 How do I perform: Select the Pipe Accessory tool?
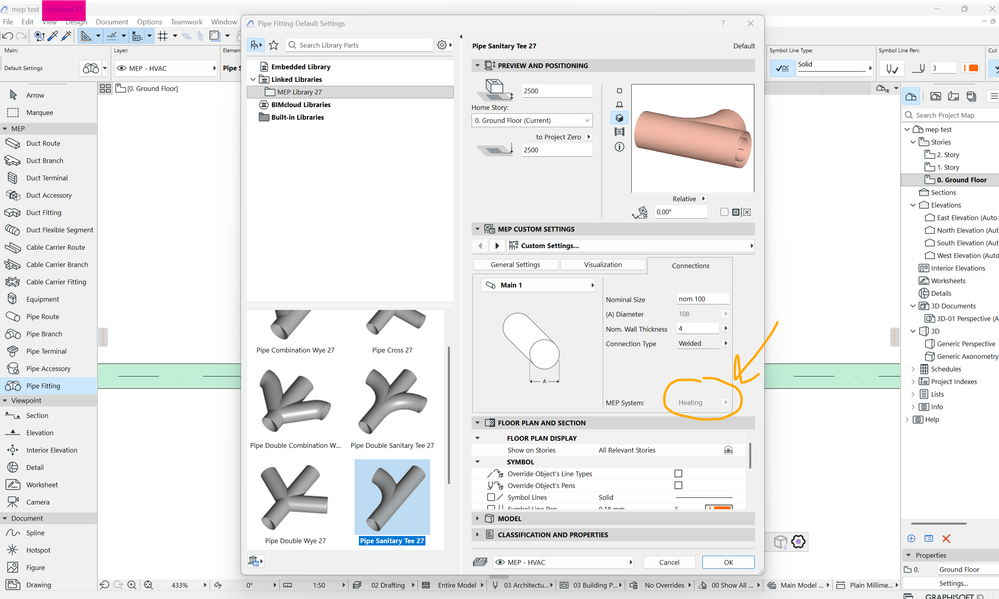[x=48, y=368]
